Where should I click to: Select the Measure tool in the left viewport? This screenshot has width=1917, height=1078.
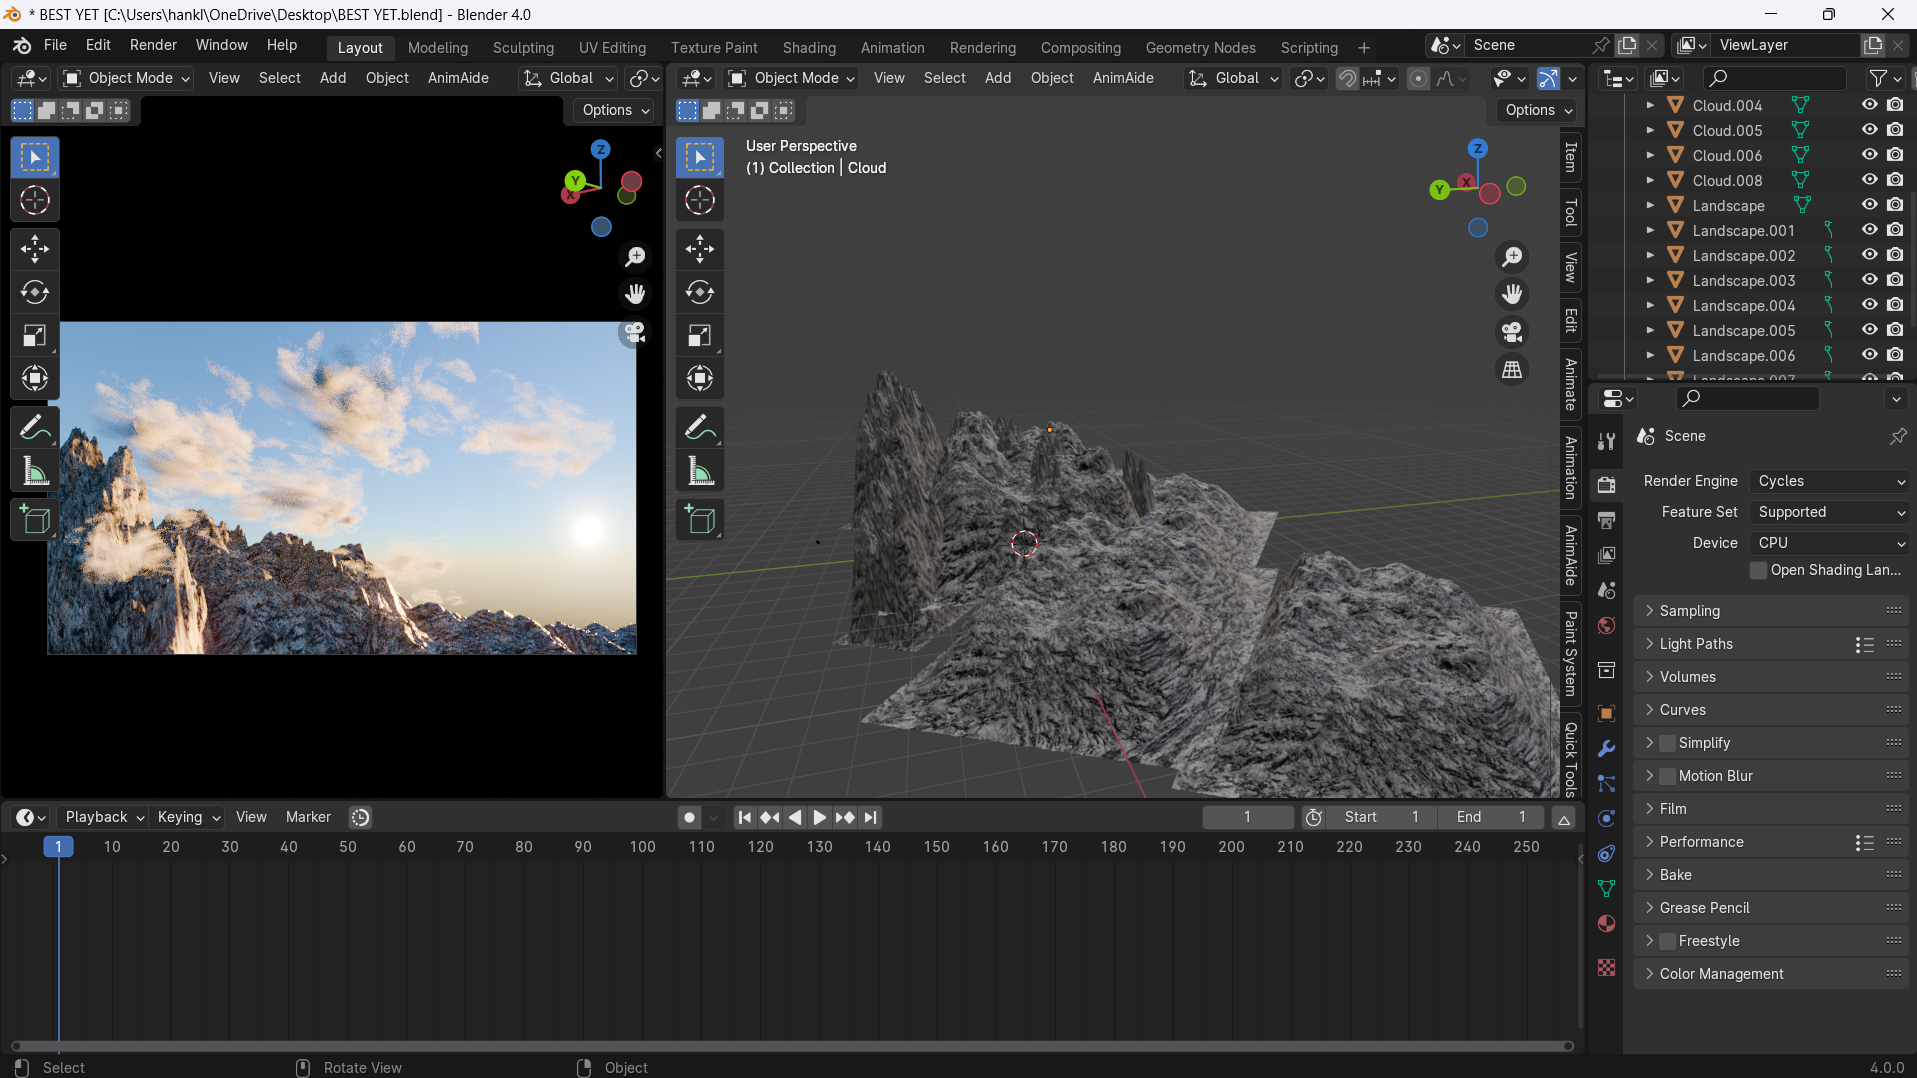(x=35, y=471)
